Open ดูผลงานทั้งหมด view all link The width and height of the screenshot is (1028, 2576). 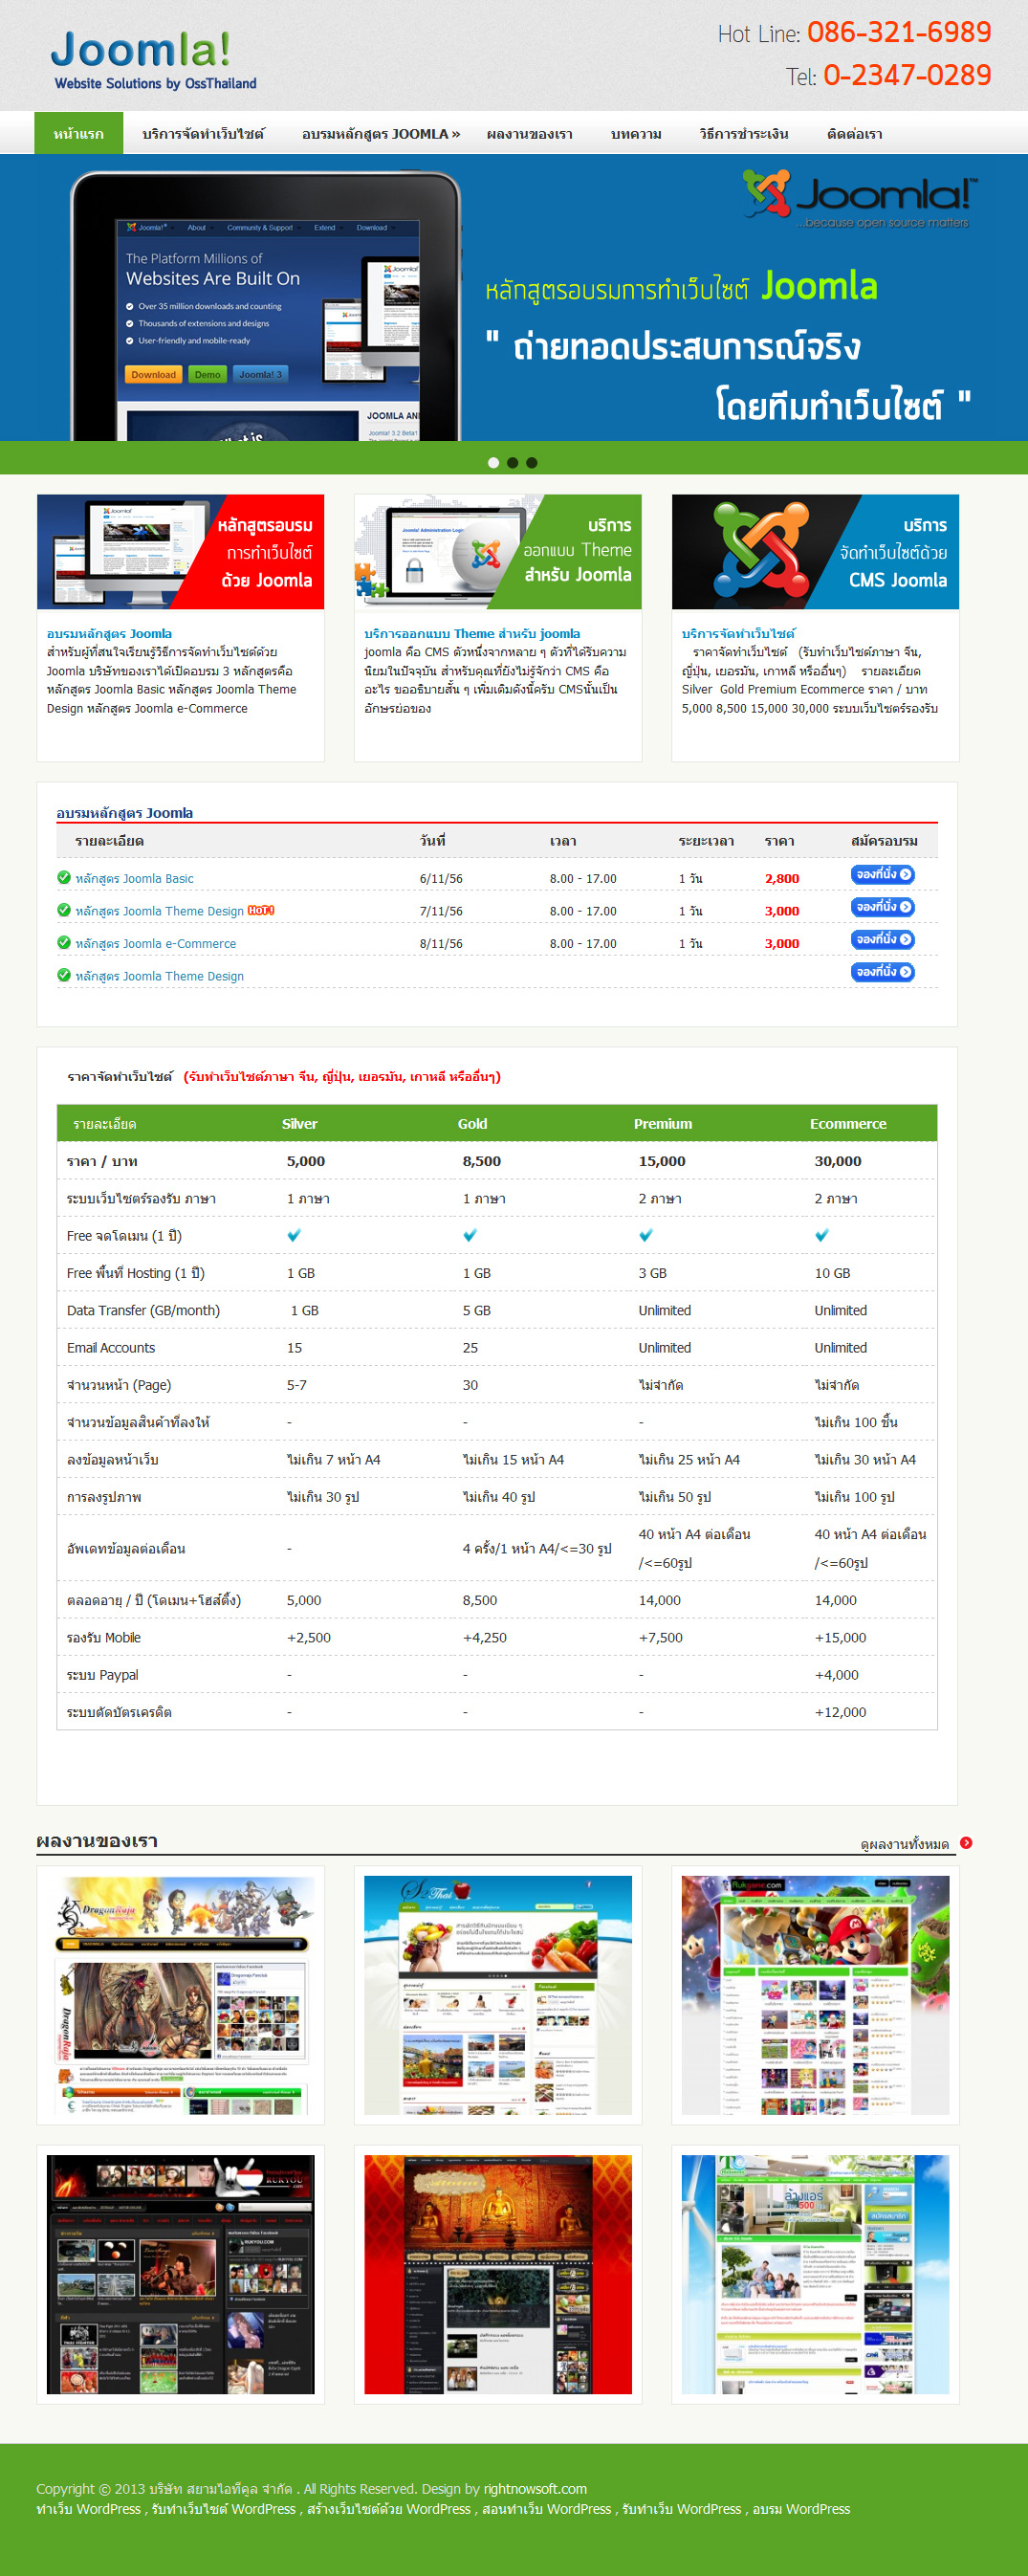[x=904, y=1844]
